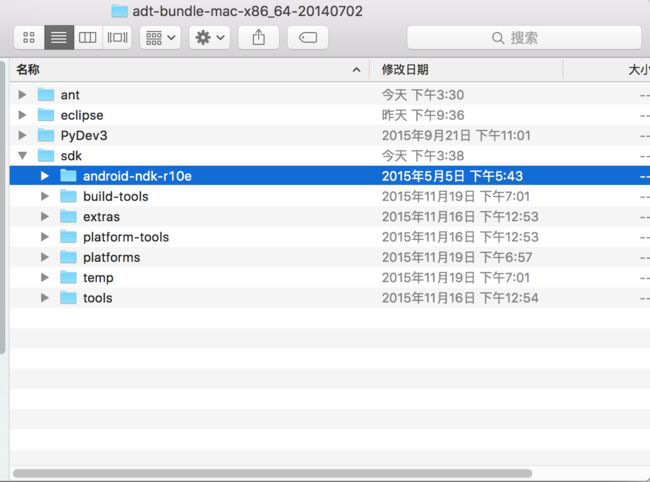
Task: Switch to list view mode
Action: point(59,38)
